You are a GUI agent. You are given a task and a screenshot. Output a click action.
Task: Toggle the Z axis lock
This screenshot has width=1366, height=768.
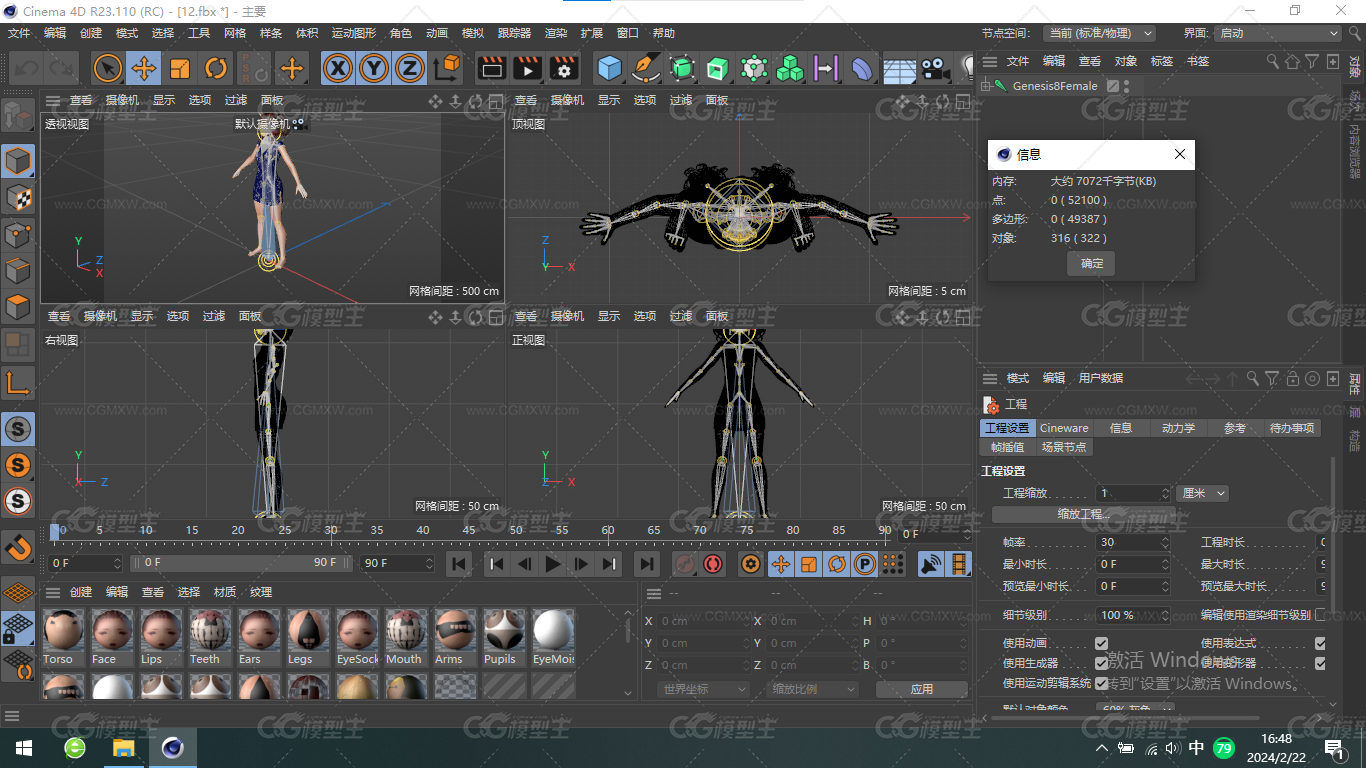pos(409,68)
